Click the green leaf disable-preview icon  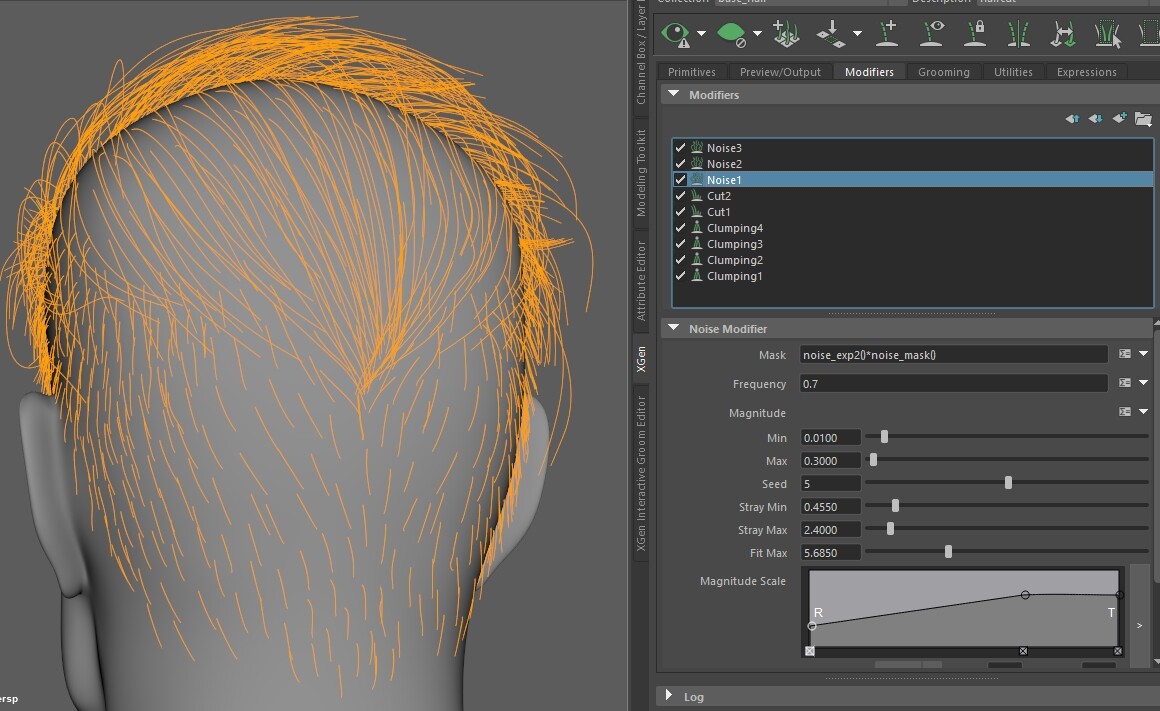[731, 34]
